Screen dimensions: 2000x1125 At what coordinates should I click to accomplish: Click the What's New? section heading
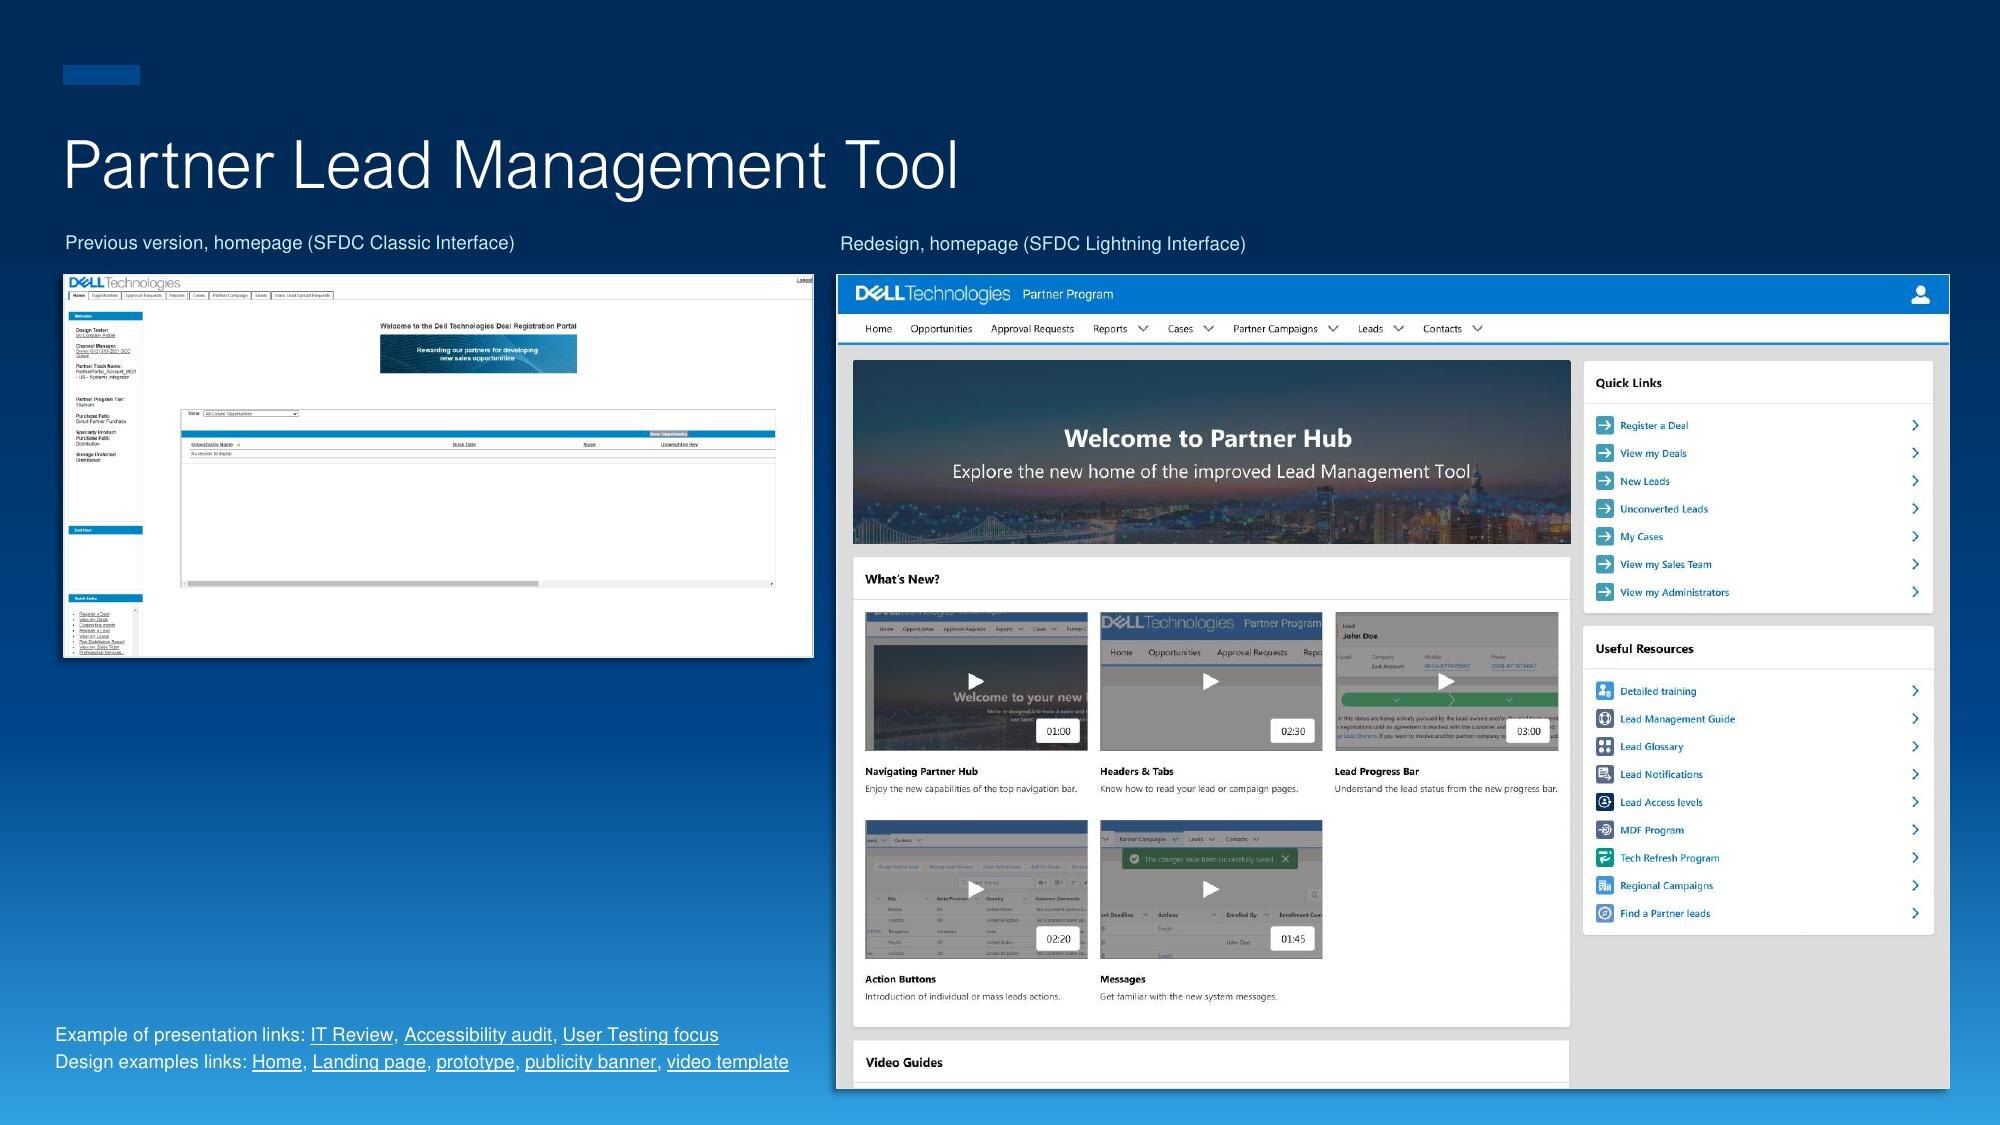click(902, 579)
